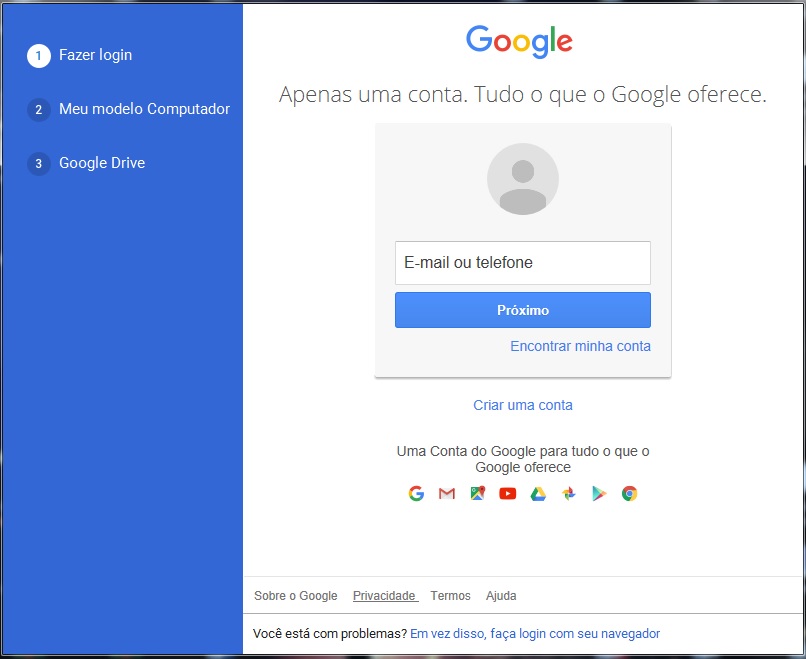Click the Google logo at top
806x659 pixels.
click(519, 41)
